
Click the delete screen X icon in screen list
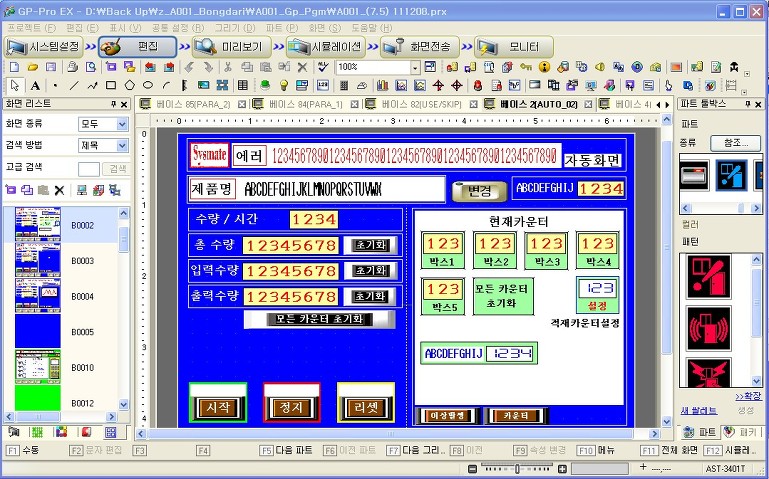(x=59, y=189)
